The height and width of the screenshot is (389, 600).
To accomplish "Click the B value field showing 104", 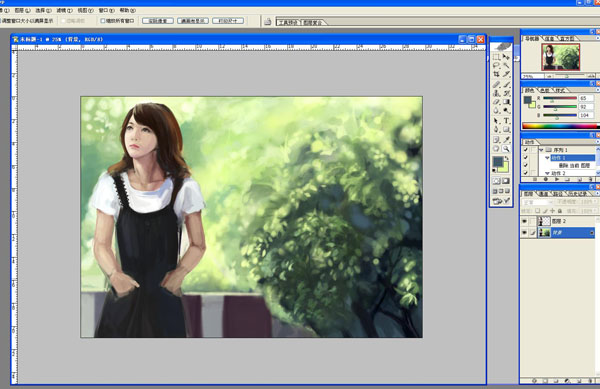I will 586,115.
